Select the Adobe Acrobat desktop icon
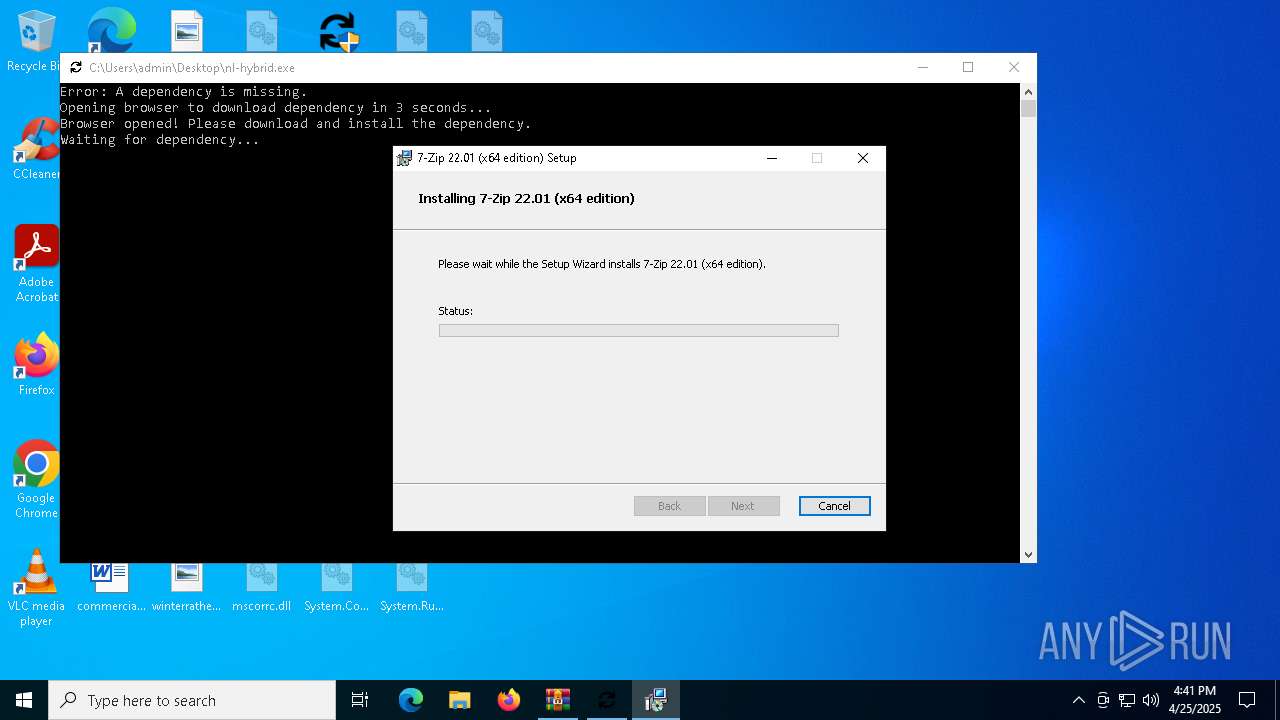This screenshot has width=1280, height=720. tap(36, 263)
